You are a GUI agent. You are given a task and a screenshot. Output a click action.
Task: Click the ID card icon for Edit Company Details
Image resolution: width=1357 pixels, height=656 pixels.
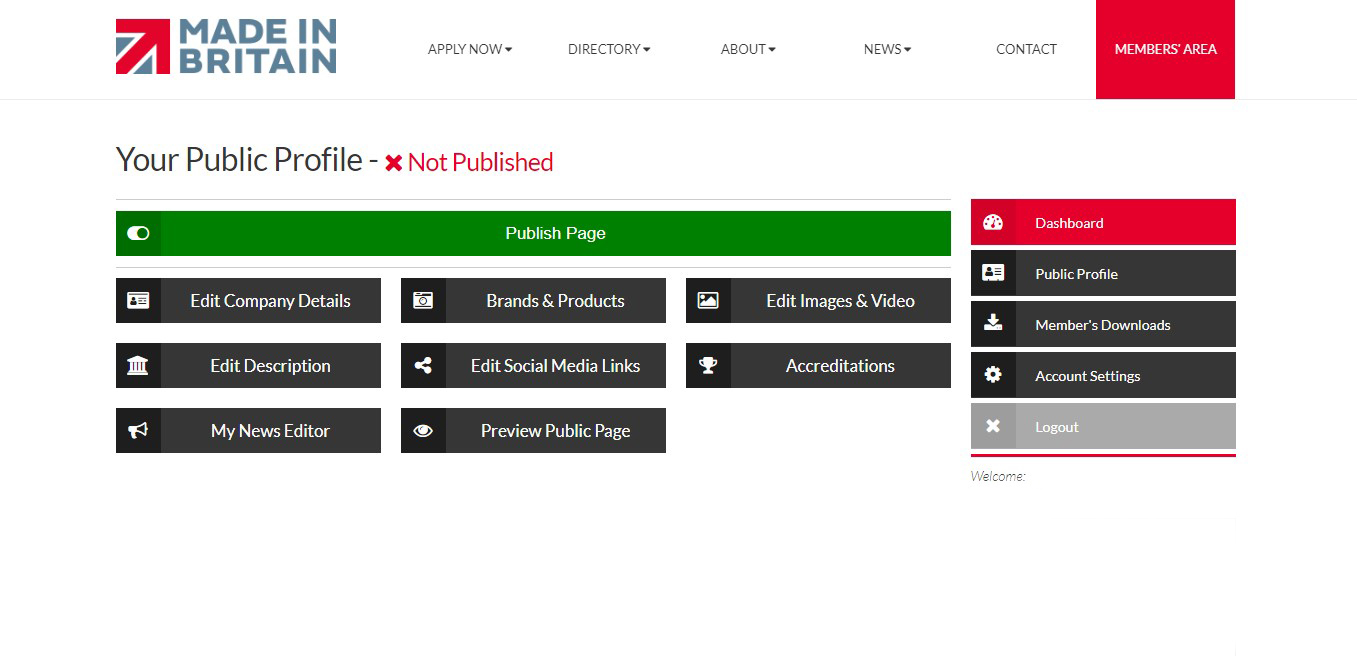tap(138, 300)
